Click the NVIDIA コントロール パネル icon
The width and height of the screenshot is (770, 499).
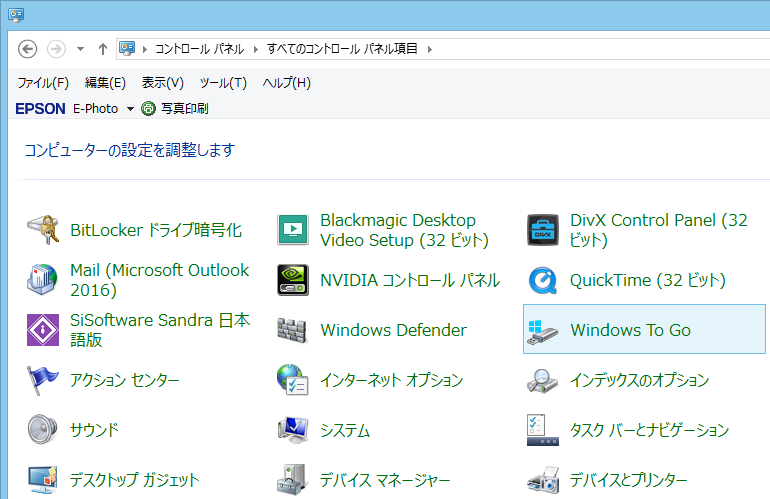click(293, 280)
